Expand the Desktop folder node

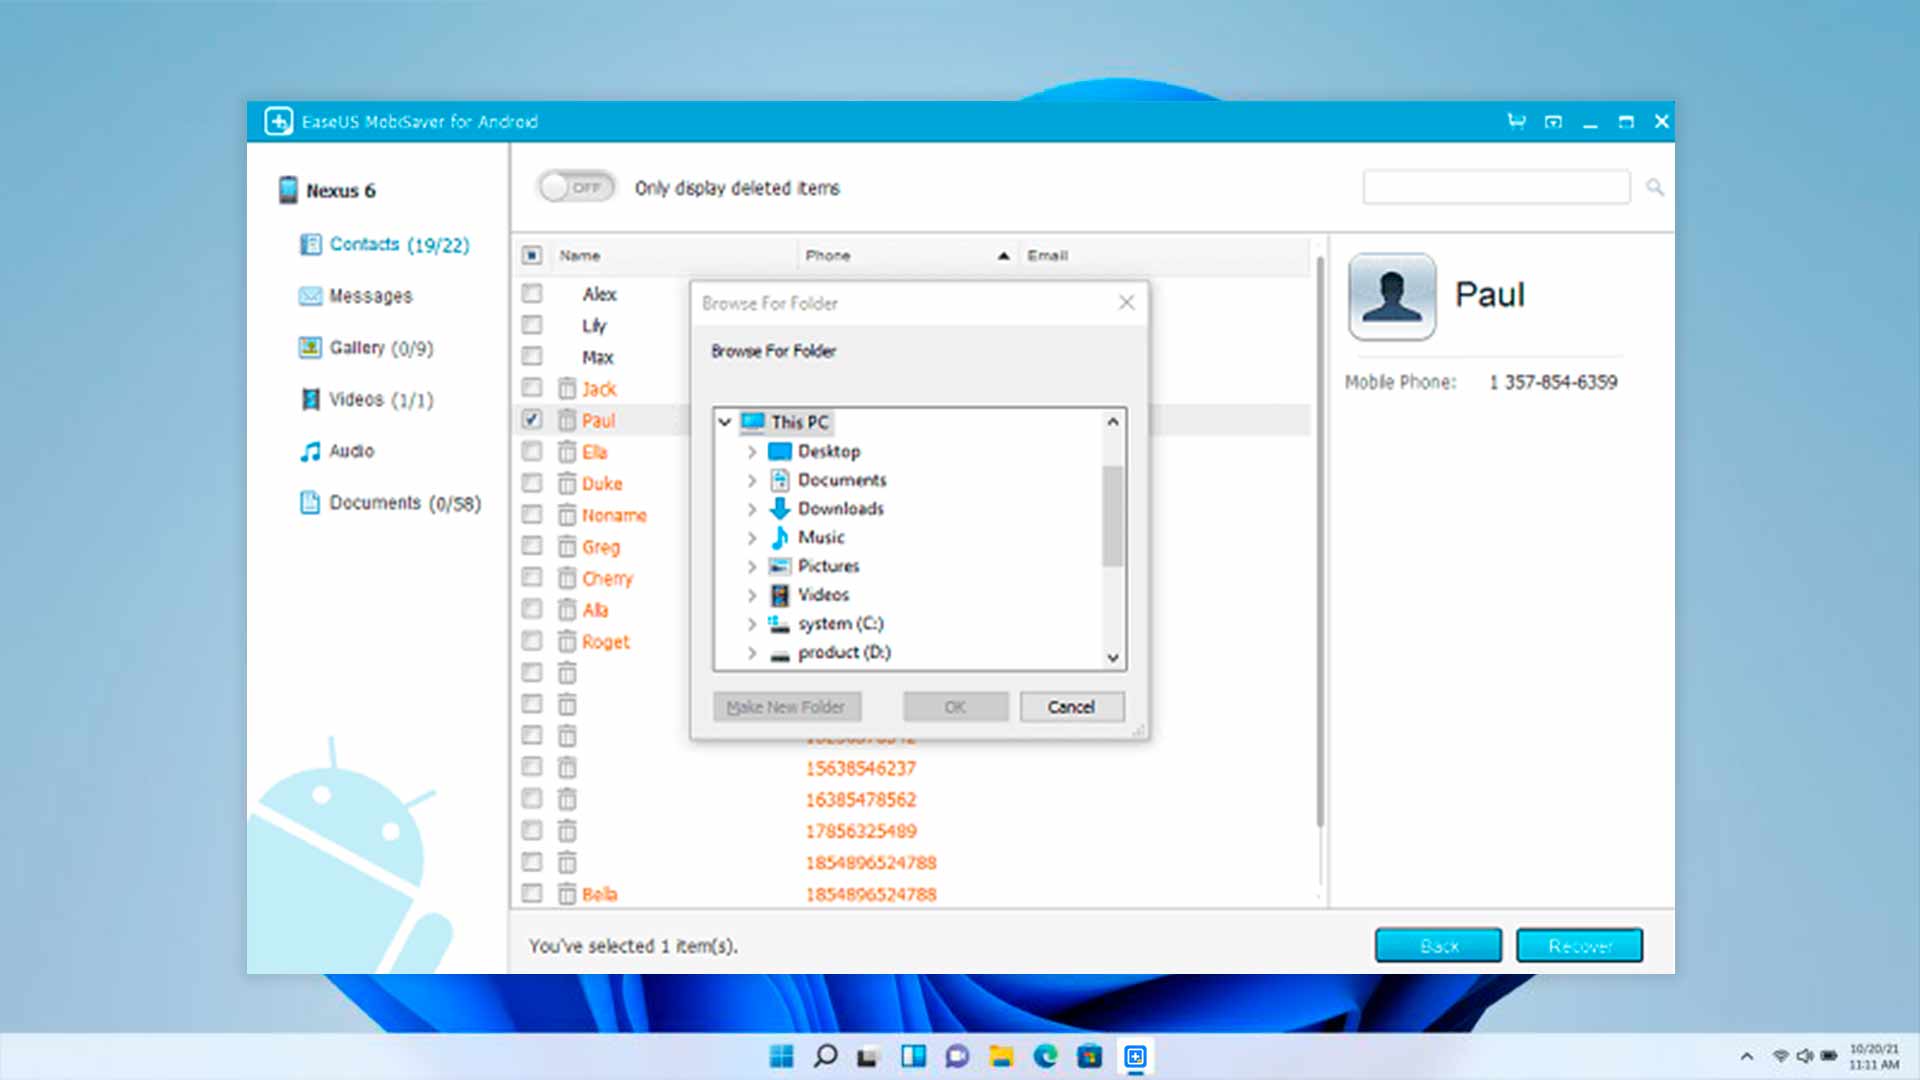pyautogui.click(x=752, y=452)
